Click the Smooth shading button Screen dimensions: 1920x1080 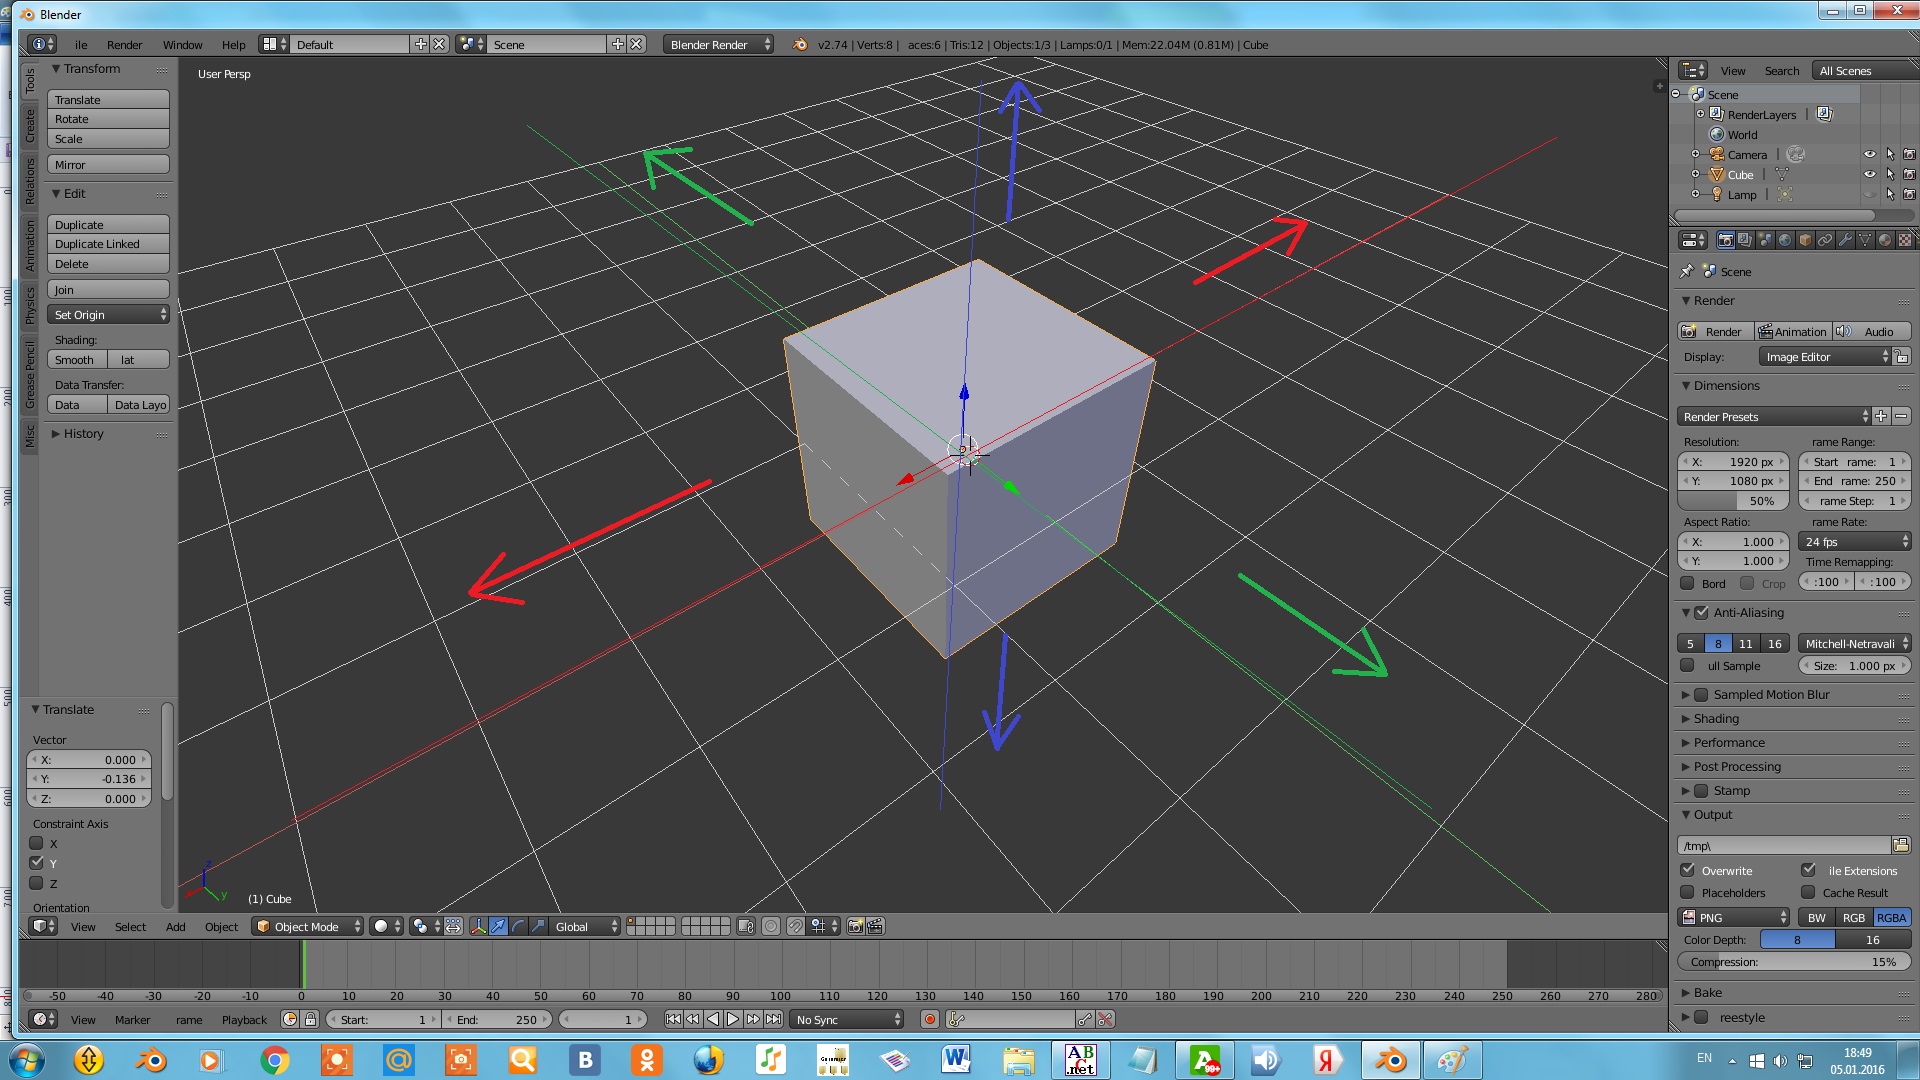(x=74, y=359)
